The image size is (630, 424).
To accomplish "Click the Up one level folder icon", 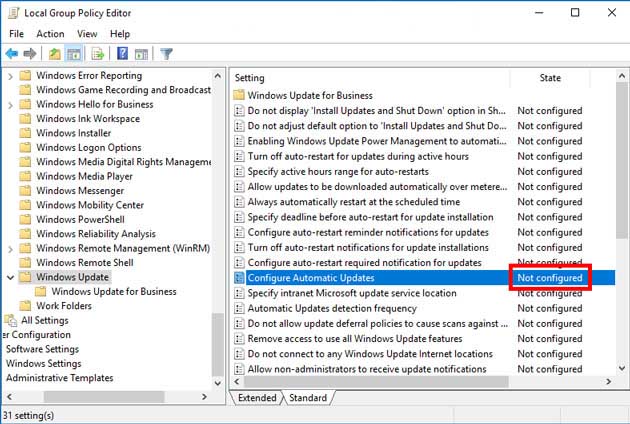I will click(55, 53).
